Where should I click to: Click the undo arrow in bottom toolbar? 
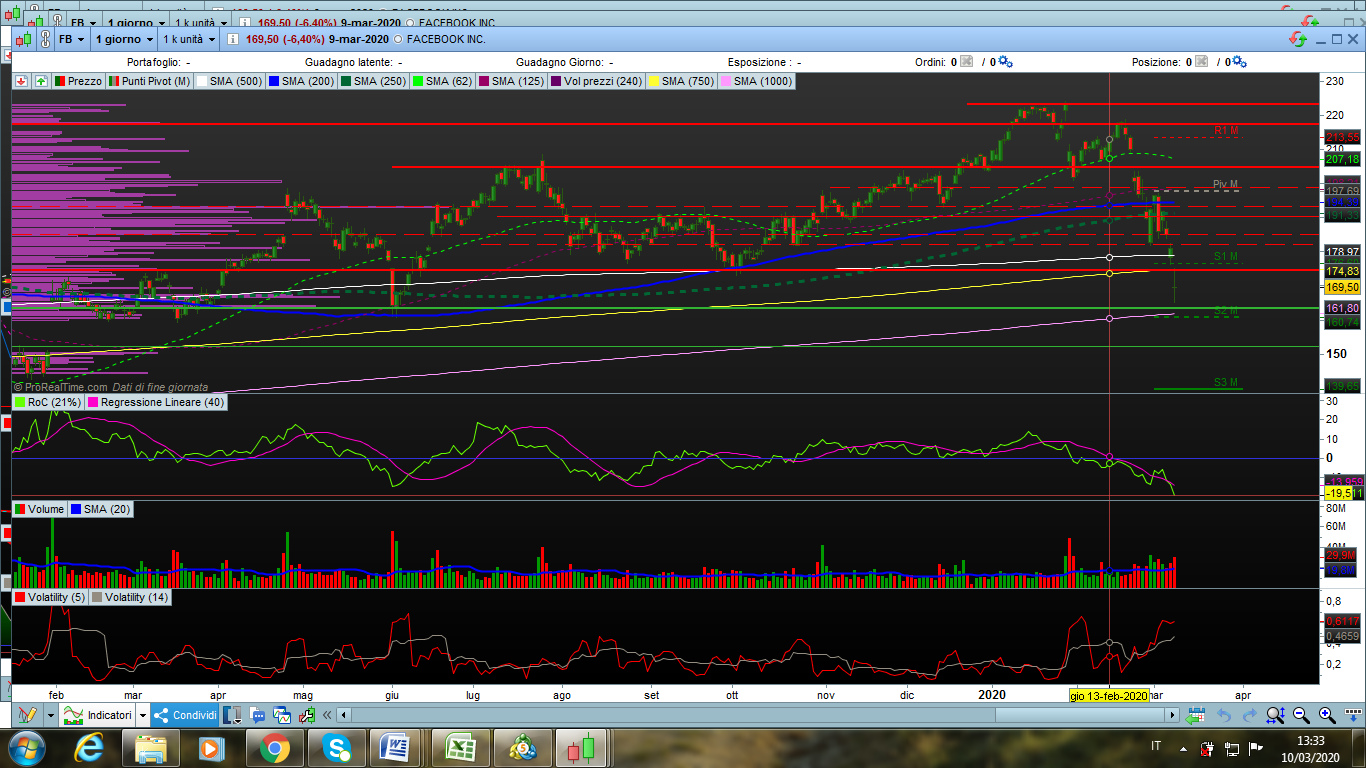coord(1223,715)
